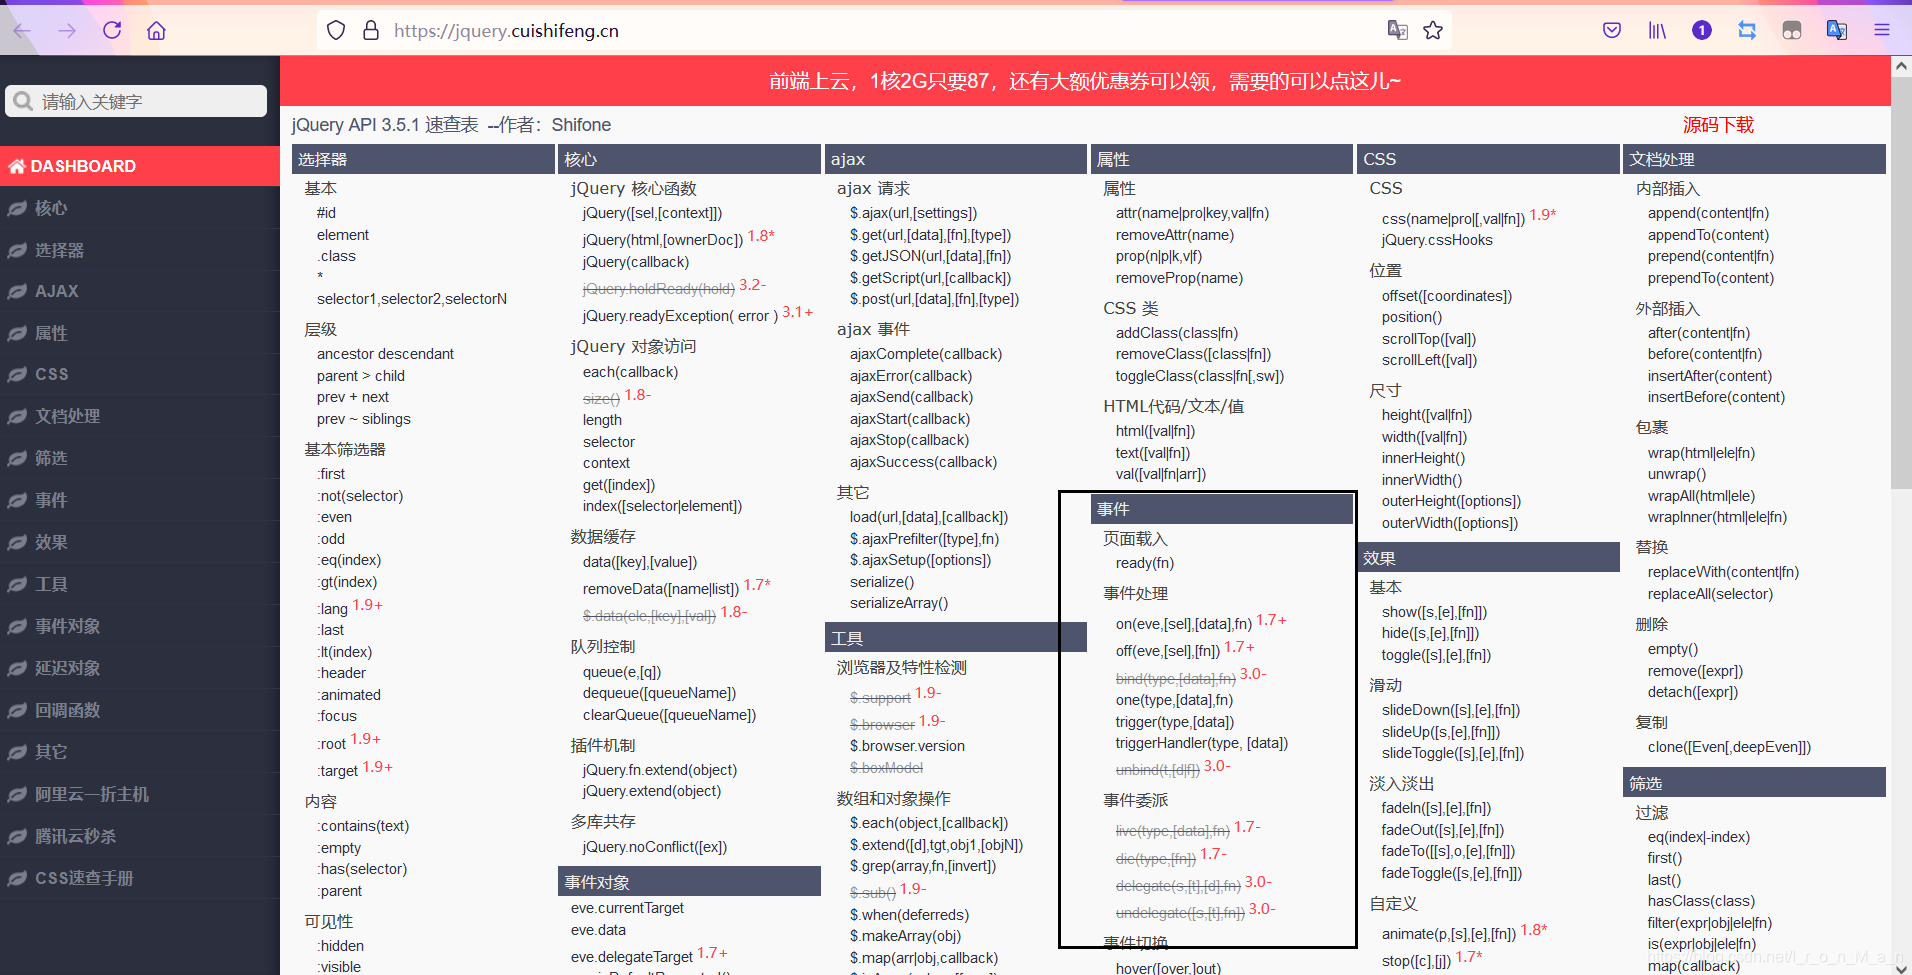The width and height of the screenshot is (1912, 975).
Task: Open attr(name|pro|key,val|fn) link
Action: 1192,213
